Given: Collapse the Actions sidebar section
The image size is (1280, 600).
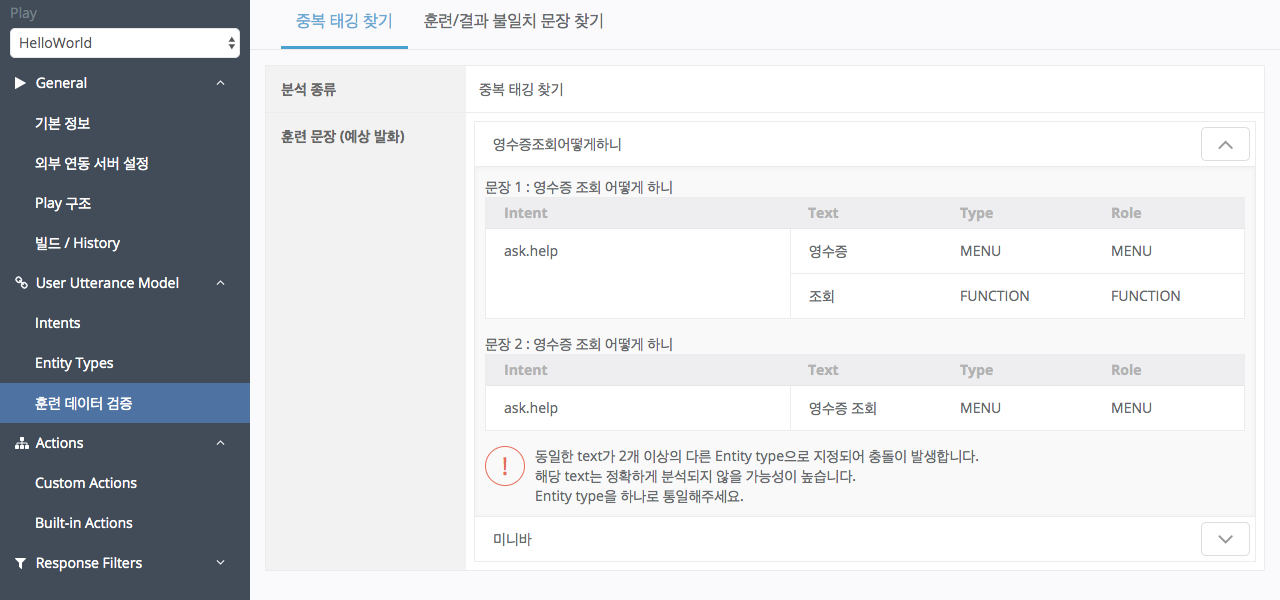Looking at the screenshot, I should coord(221,443).
